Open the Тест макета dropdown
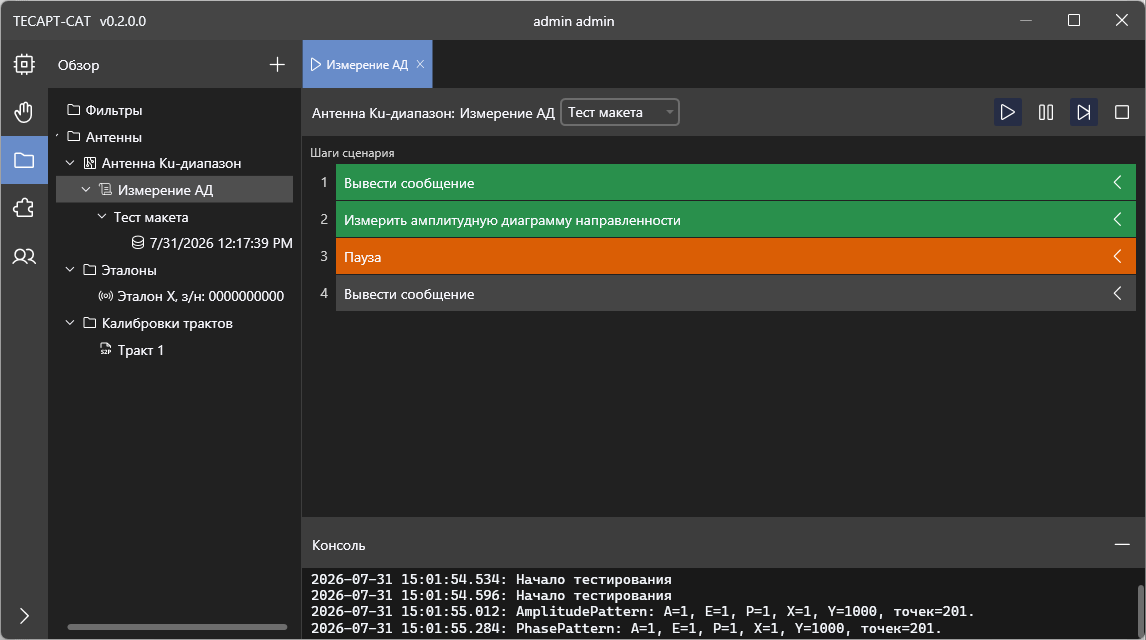This screenshot has height=640, width=1146. click(620, 113)
